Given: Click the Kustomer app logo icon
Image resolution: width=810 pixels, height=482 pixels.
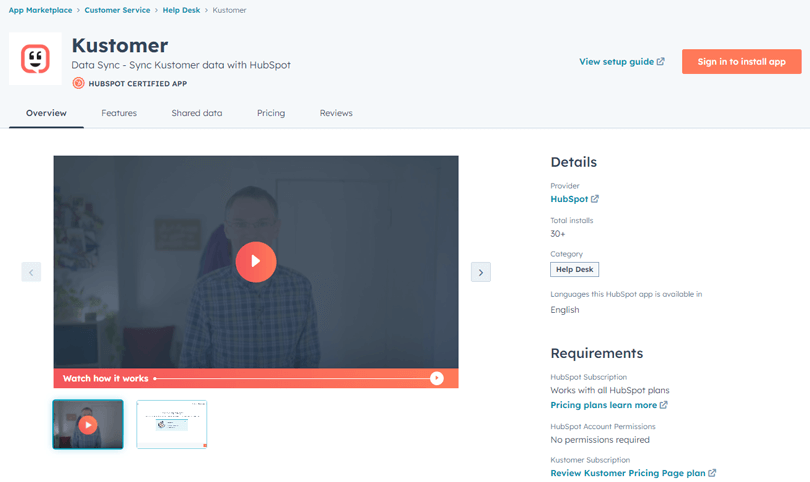Looking at the screenshot, I should coord(35,59).
